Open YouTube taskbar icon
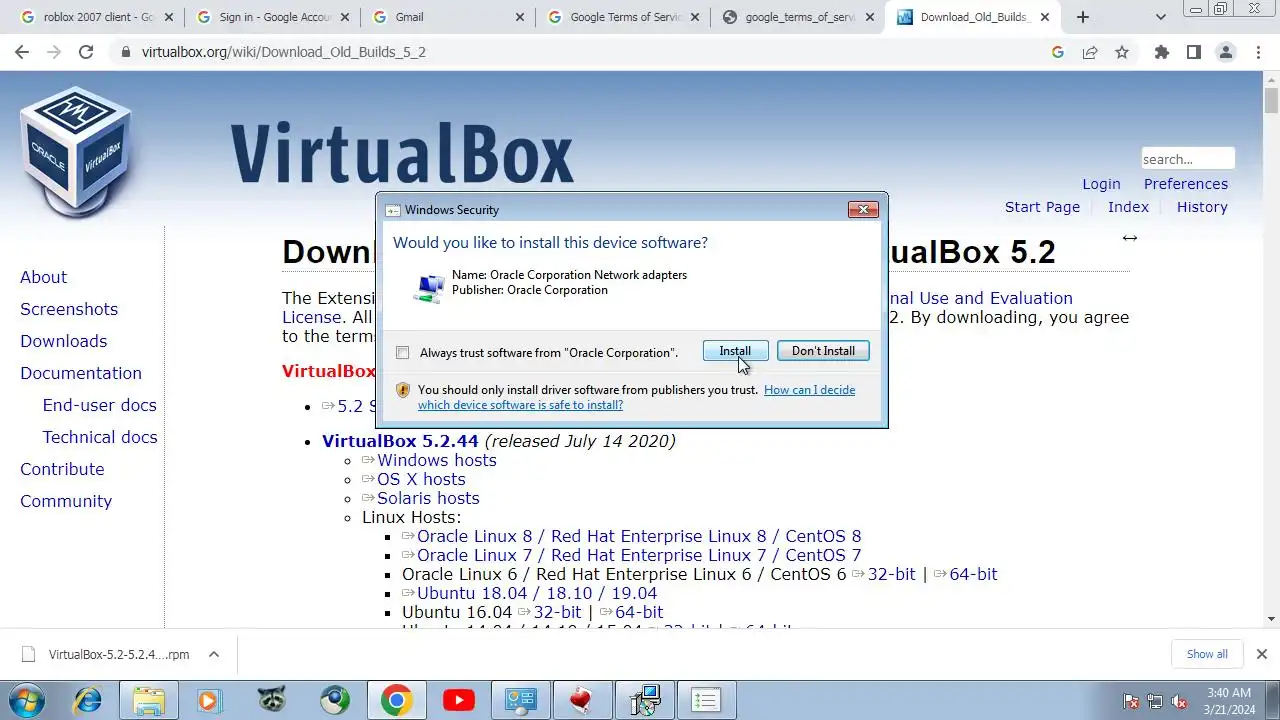Image resolution: width=1280 pixels, height=720 pixels. (x=458, y=700)
